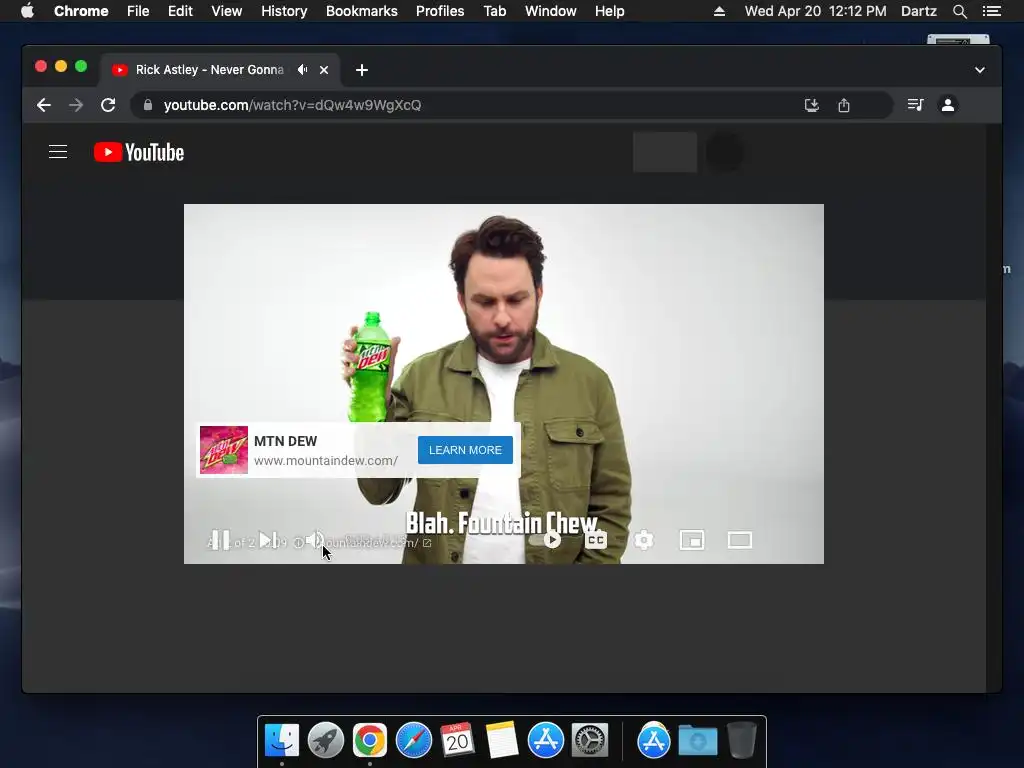1024x768 pixels.
Task: Open the File menu
Action: 138,11
